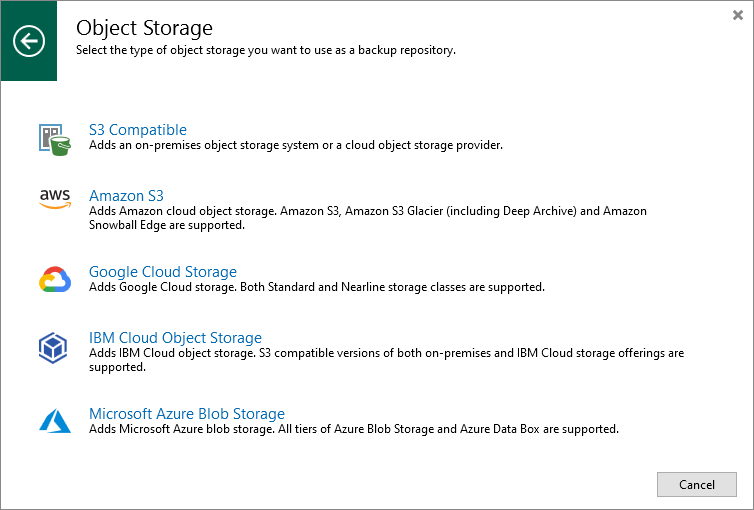This screenshot has width=754, height=510.
Task: Select the Amazon S3 option
Action: point(126,196)
